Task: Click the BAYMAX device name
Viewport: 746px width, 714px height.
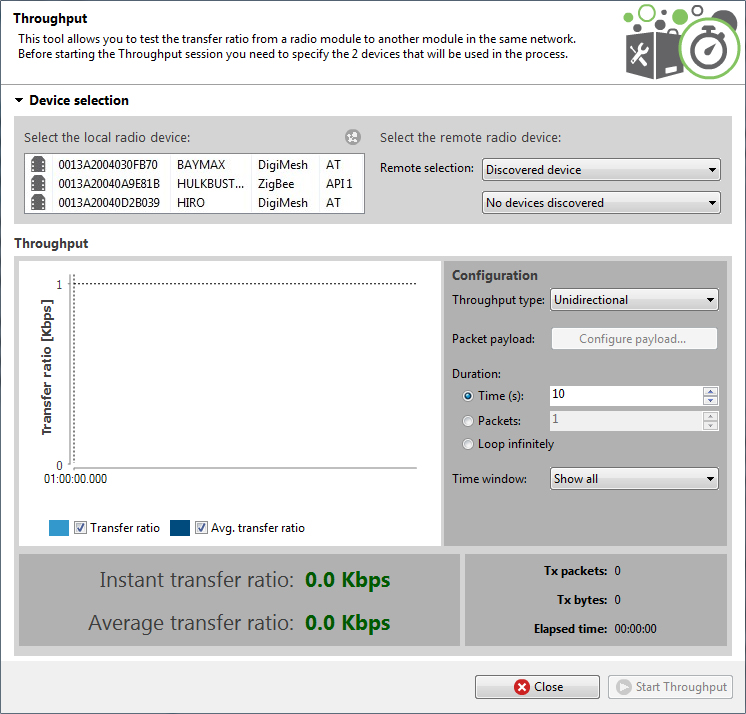Action: pos(201,165)
